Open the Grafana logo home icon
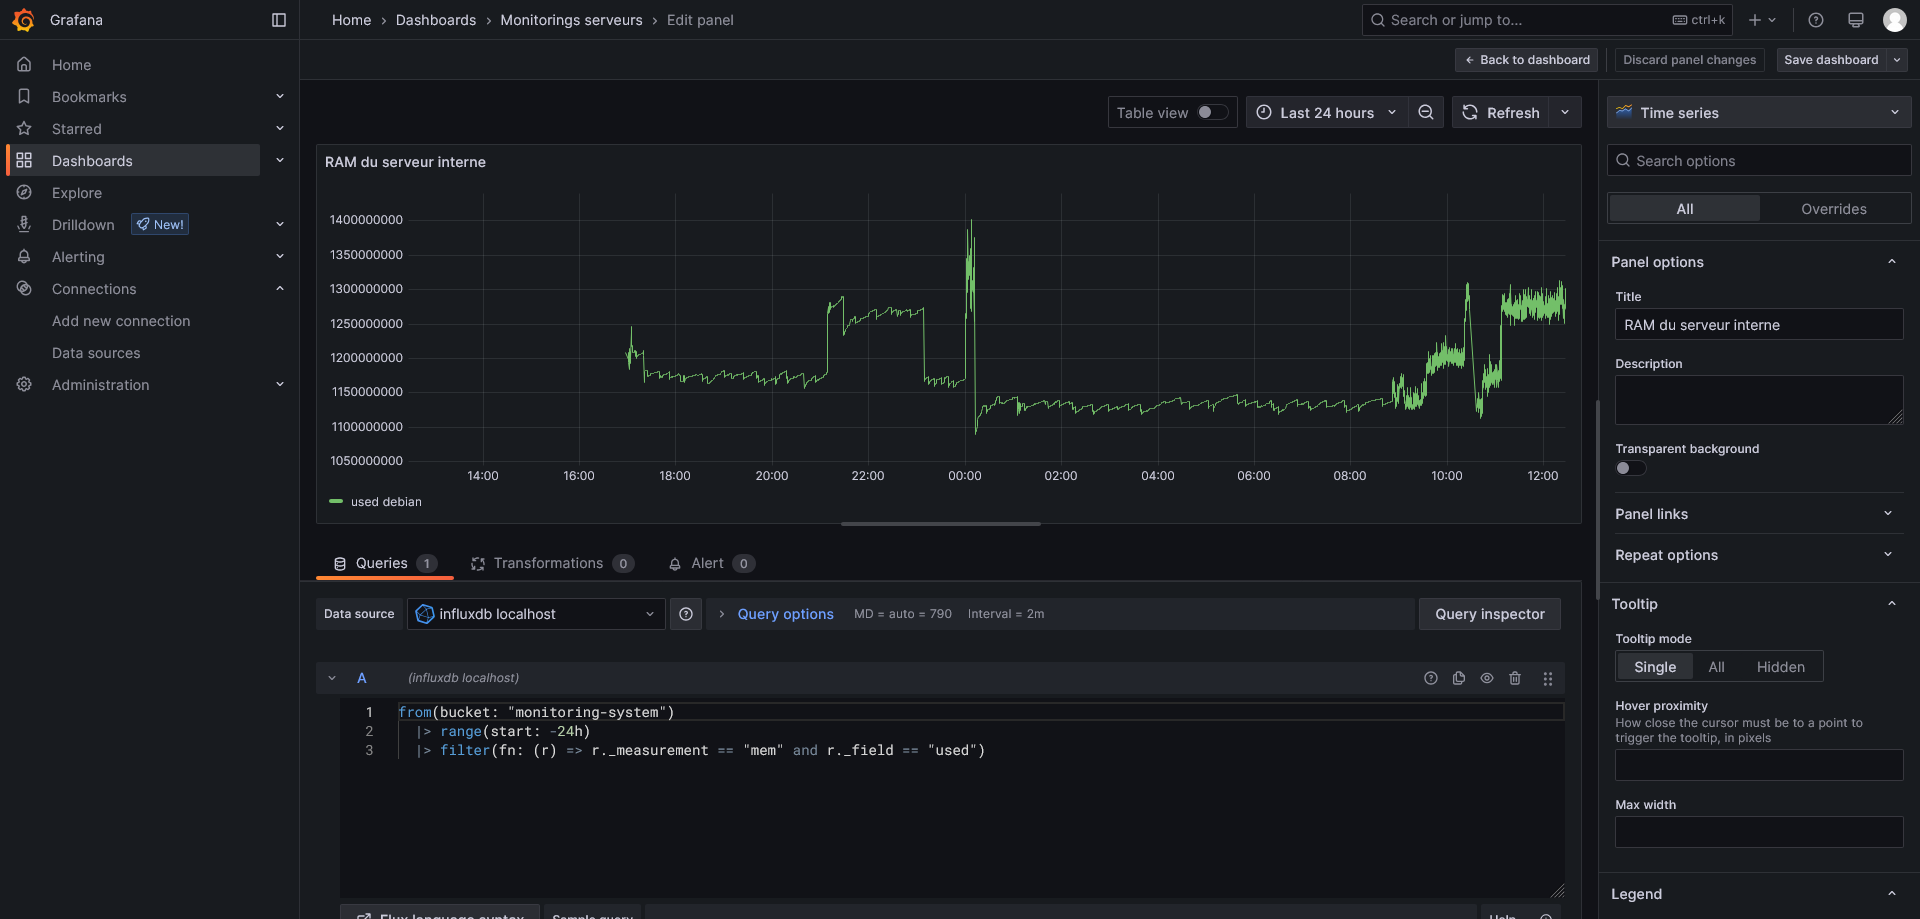The height and width of the screenshot is (919, 1920). (x=24, y=20)
